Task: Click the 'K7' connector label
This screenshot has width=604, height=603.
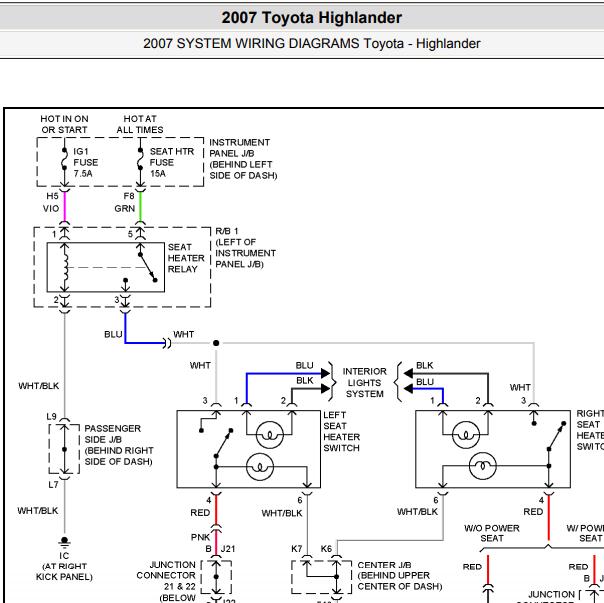Action: (x=297, y=549)
